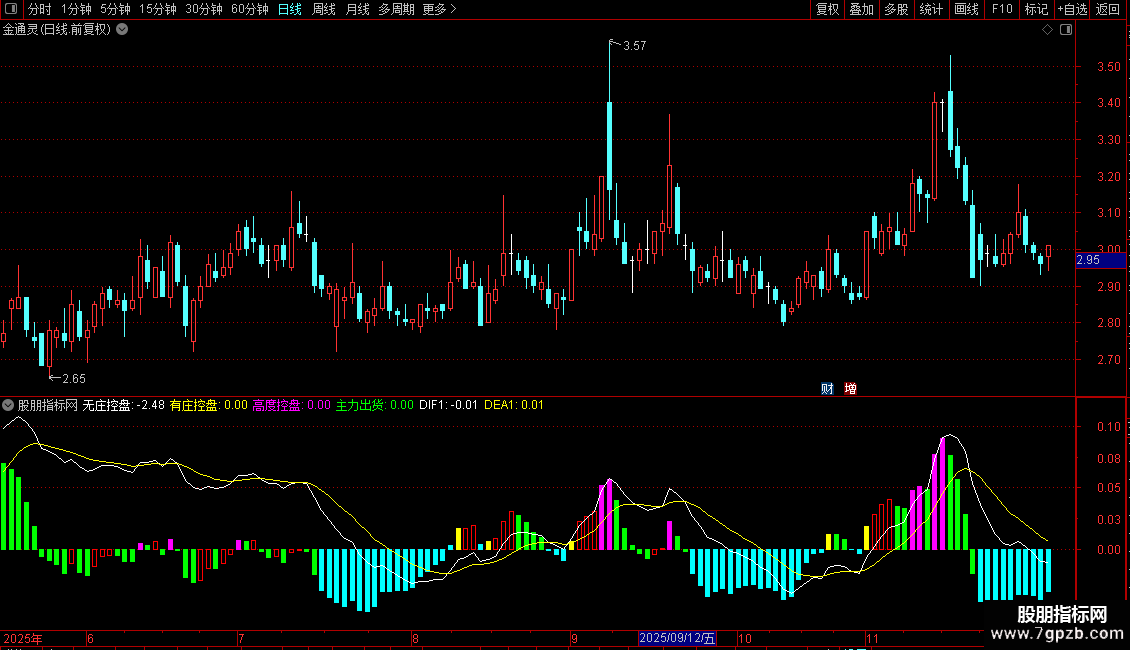Toggle the right side panel icon
Viewport: 1130px width, 650px height.
tap(1066, 30)
